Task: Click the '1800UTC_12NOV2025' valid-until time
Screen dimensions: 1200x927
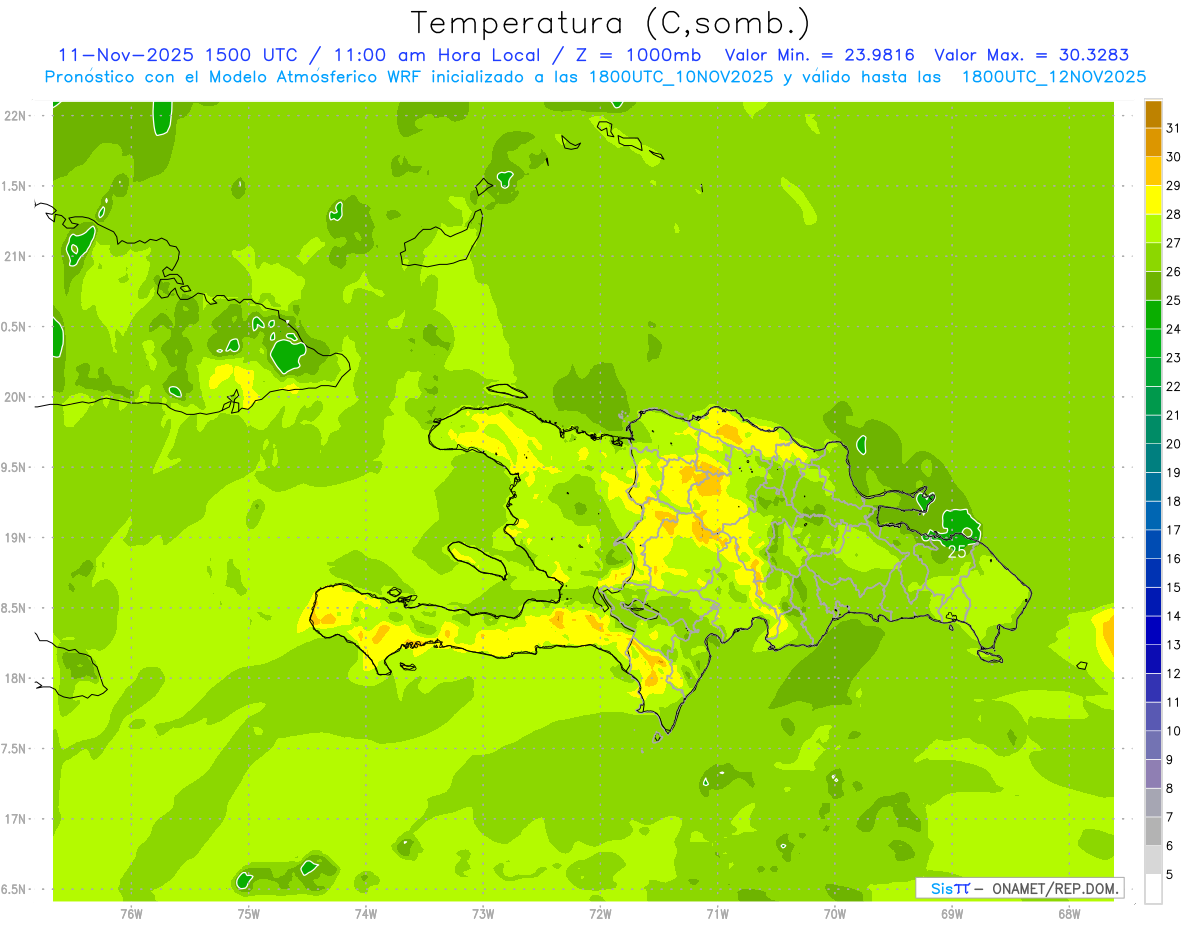Action: click(1054, 77)
